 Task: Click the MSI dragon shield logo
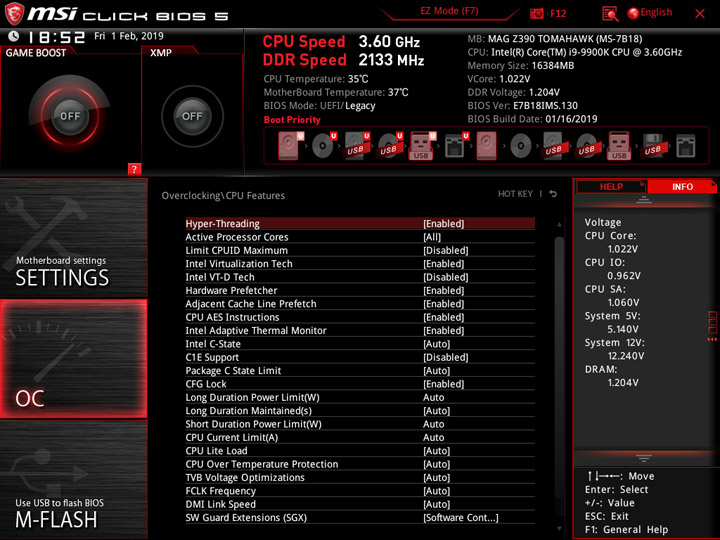coord(14,13)
